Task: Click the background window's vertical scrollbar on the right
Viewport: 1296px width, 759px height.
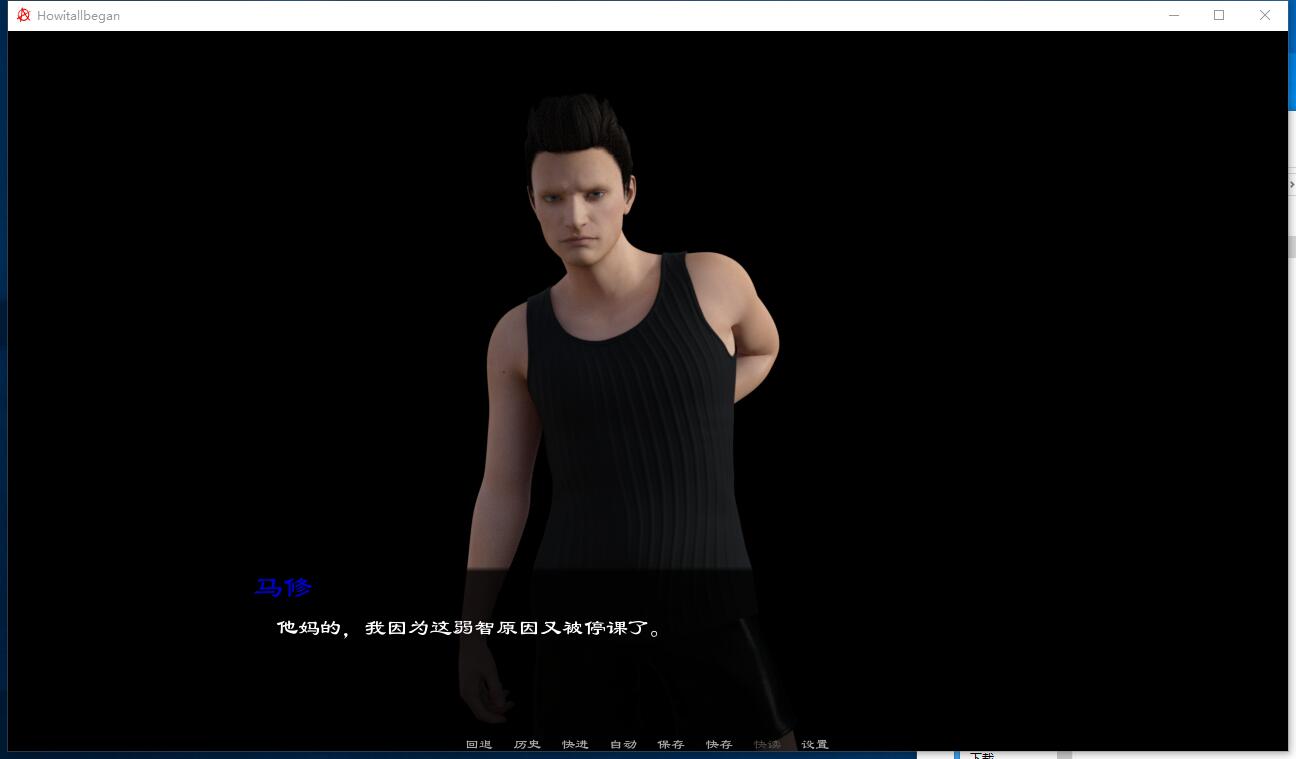Action: [x=1292, y=246]
